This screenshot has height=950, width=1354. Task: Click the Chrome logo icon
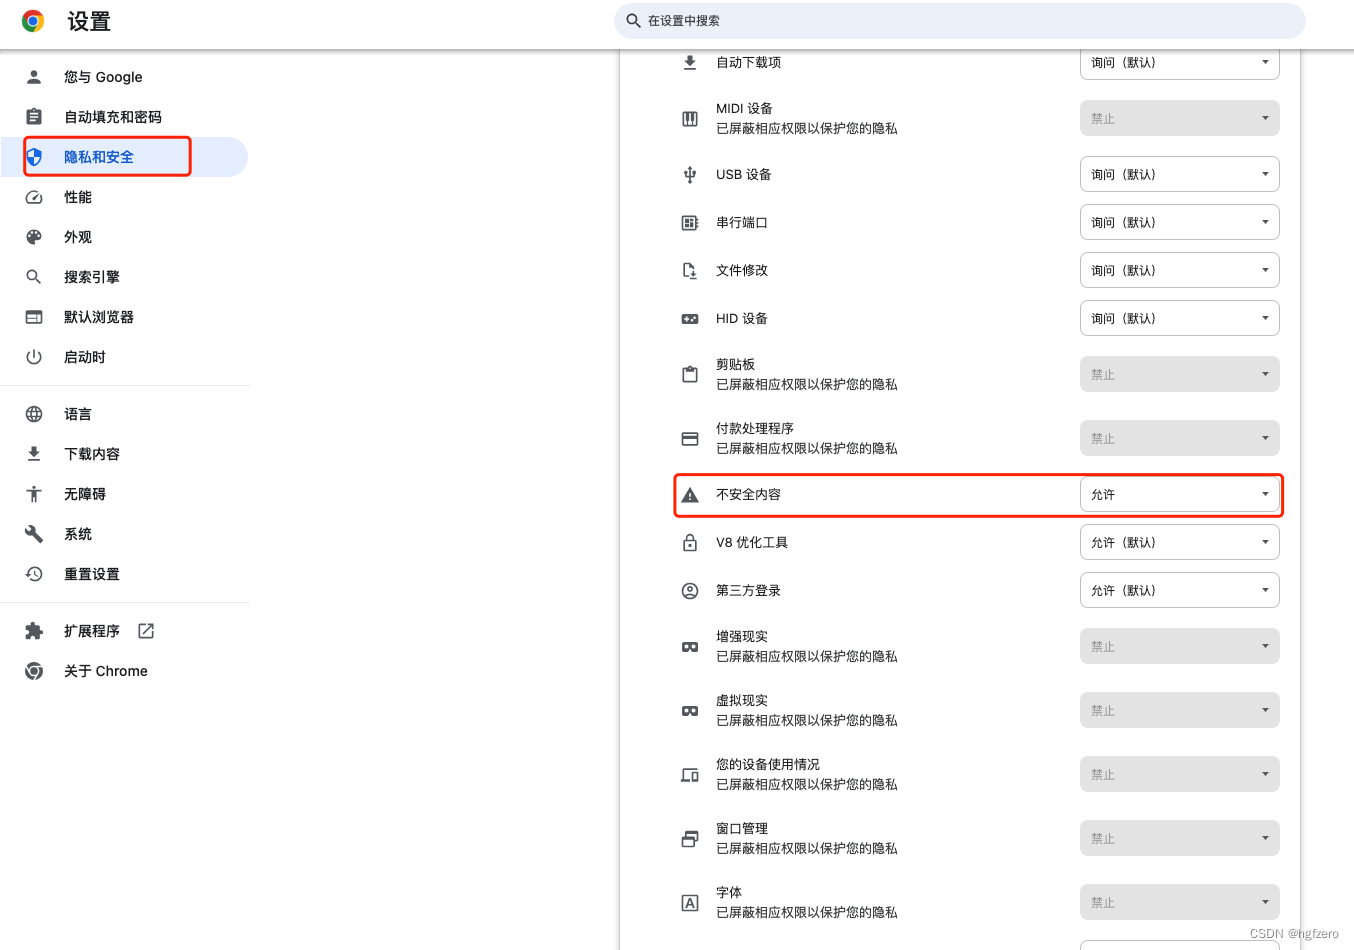tap(33, 21)
